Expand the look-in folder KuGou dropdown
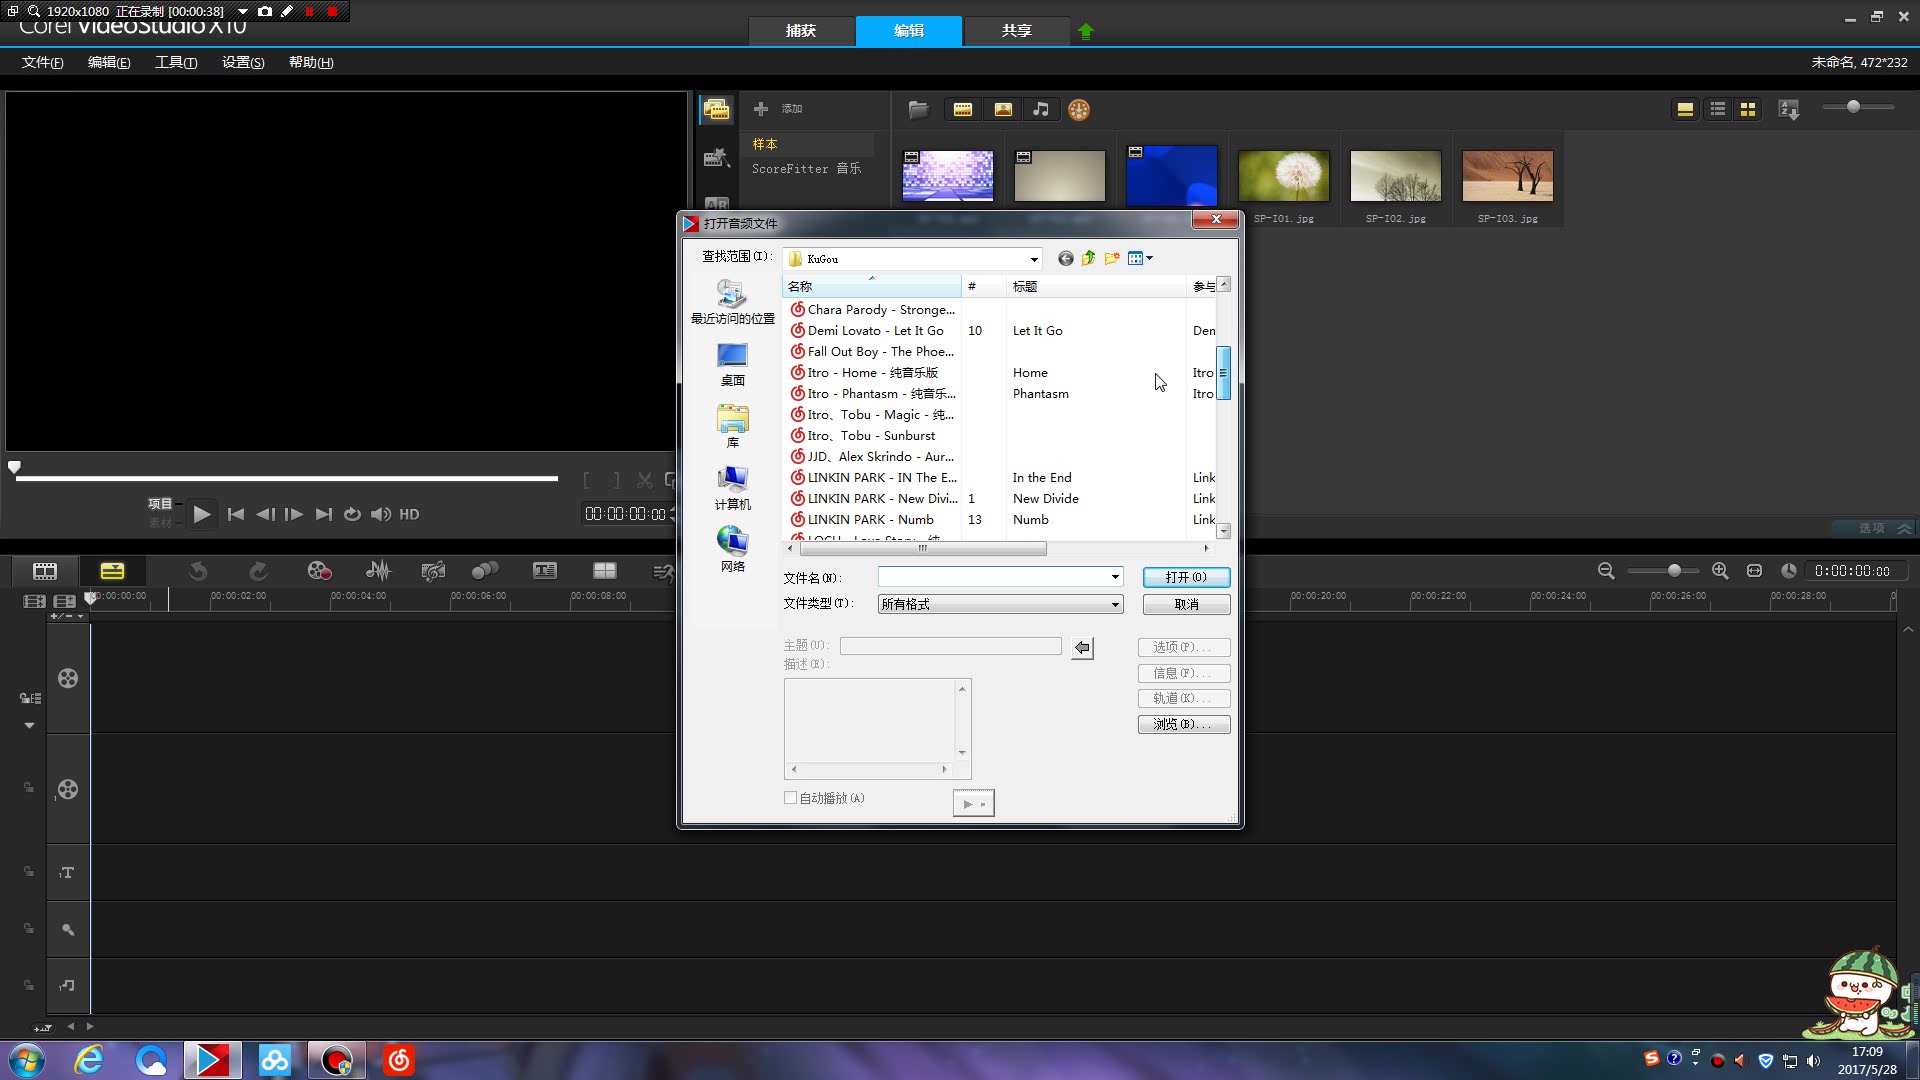The image size is (1920, 1080). click(x=1034, y=259)
